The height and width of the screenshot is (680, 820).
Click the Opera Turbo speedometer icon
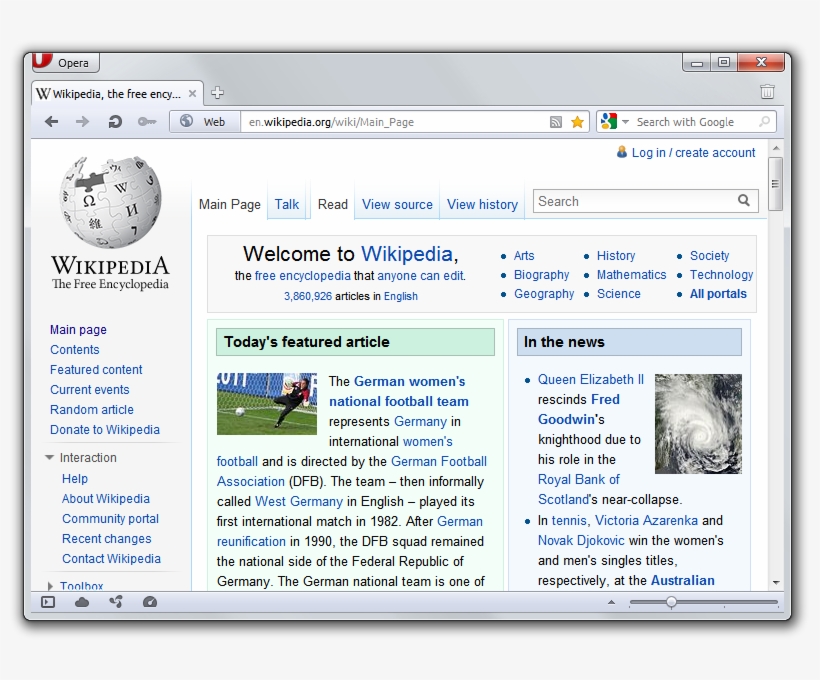click(150, 602)
